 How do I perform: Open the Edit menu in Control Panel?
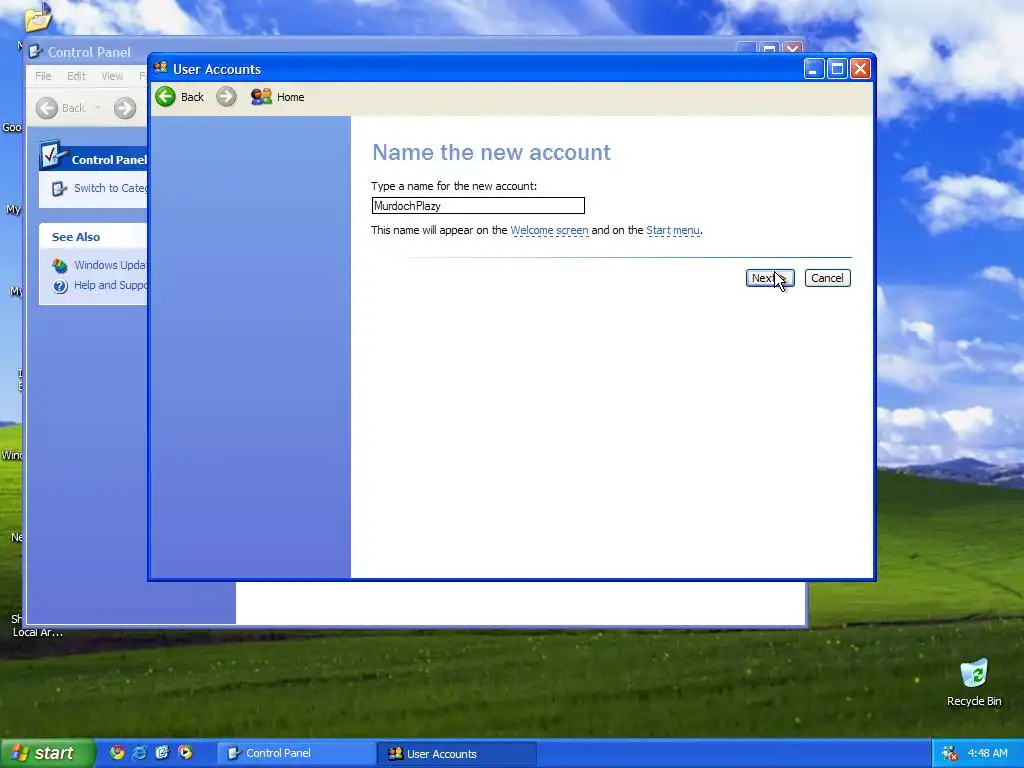click(x=76, y=76)
